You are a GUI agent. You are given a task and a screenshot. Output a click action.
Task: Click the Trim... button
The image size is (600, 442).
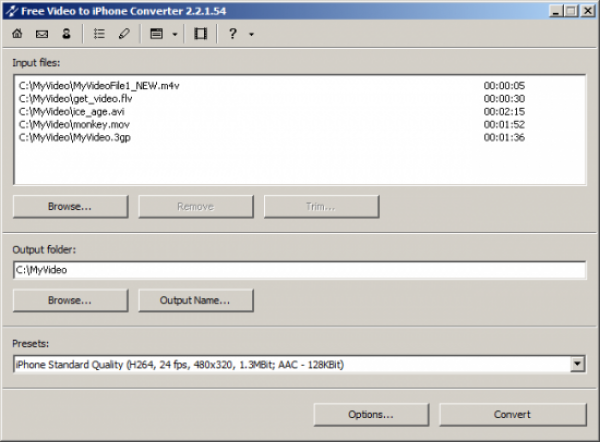(x=321, y=207)
